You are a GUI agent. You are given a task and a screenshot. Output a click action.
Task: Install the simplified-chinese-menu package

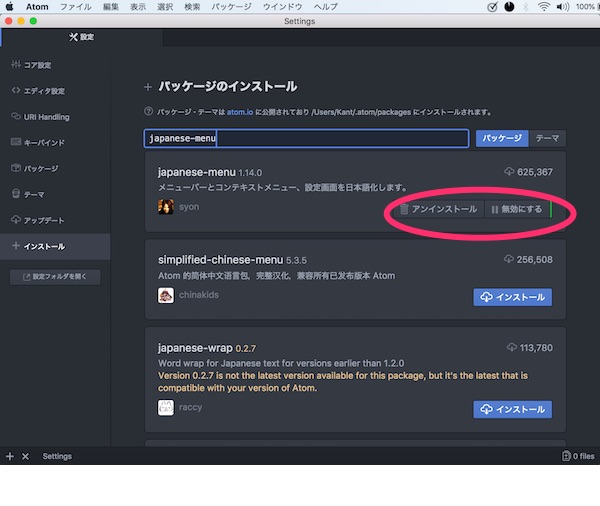512,297
